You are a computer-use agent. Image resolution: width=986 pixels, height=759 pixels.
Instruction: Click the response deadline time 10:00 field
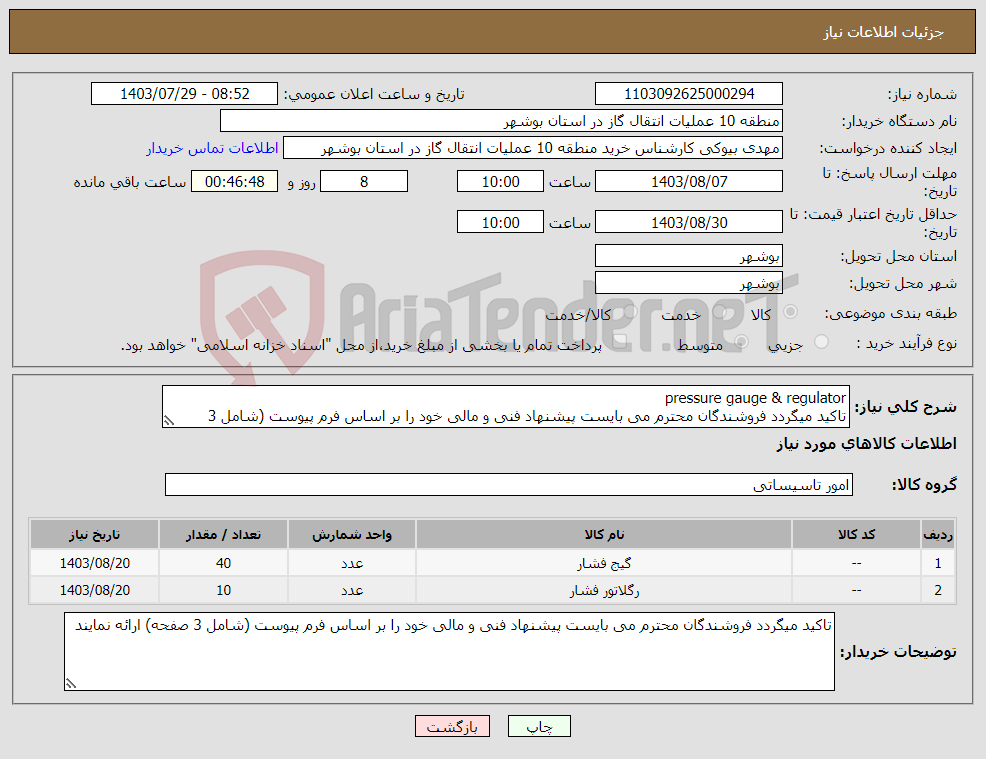point(500,181)
